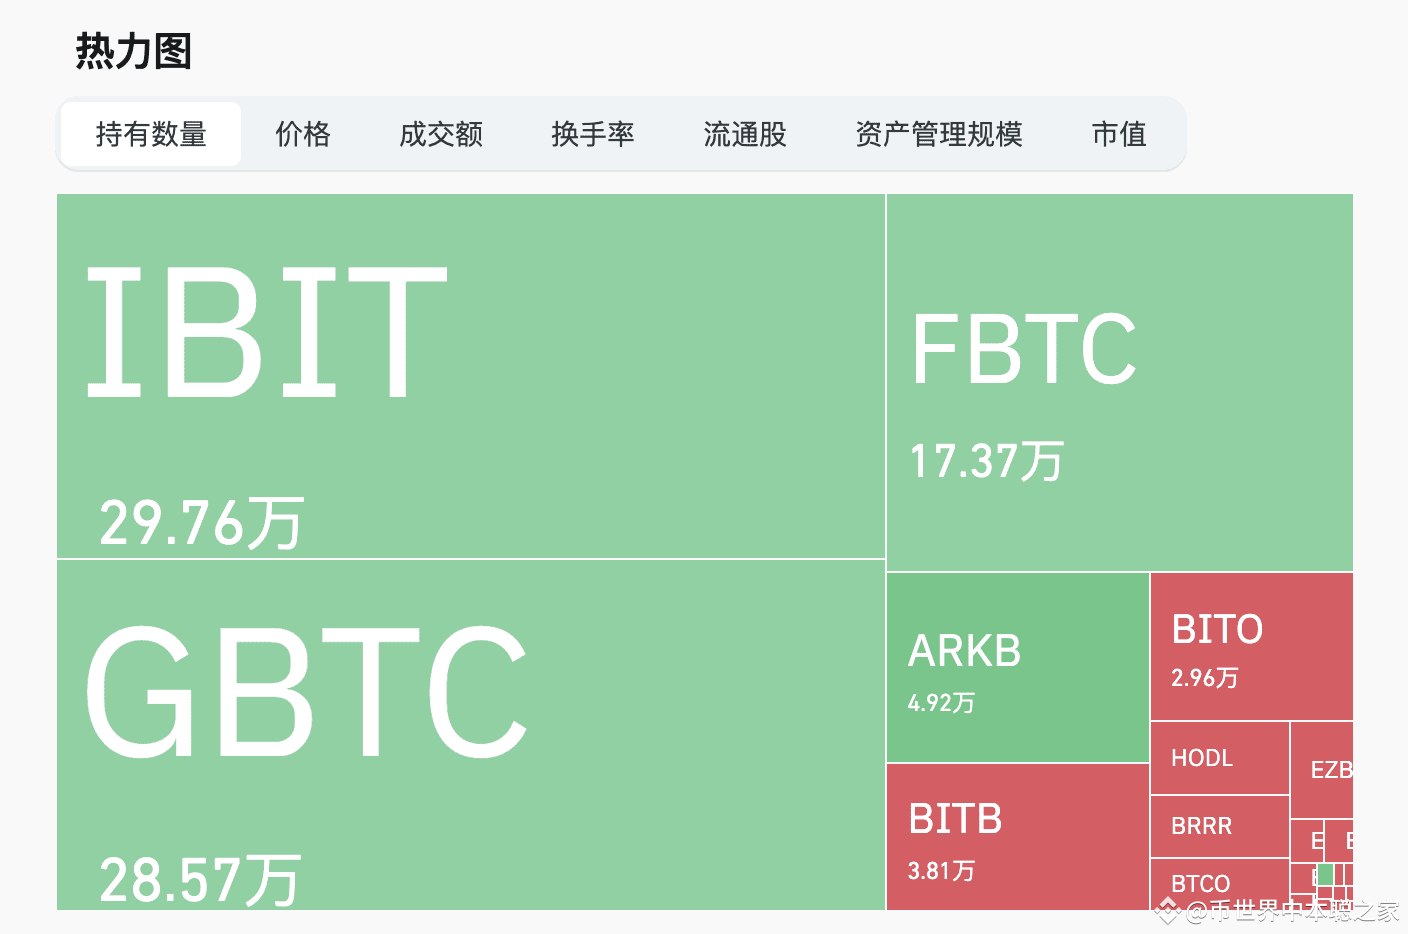1408x934 pixels.
Task: Switch to the 价格 tab
Action: pyautogui.click(x=303, y=134)
